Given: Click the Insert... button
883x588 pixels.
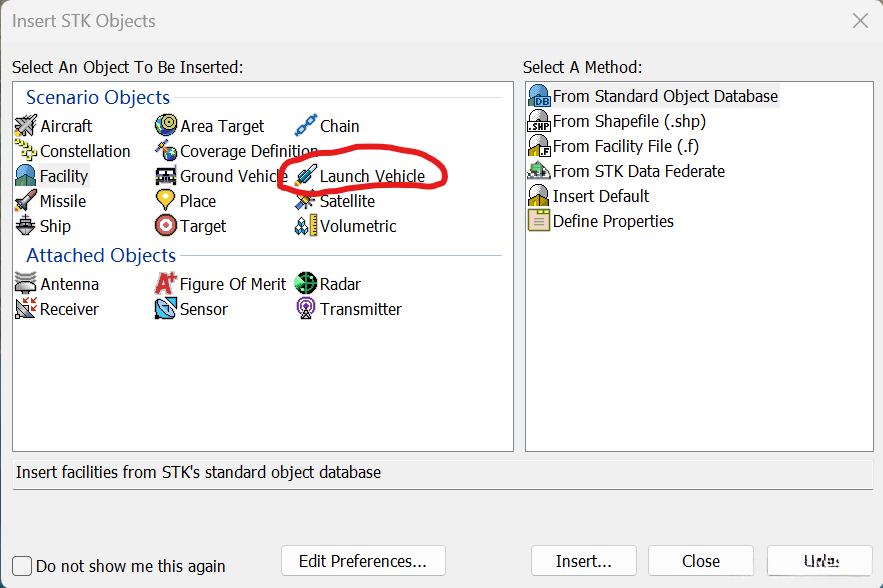Looking at the screenshot, I should click(x=583, y=561).
